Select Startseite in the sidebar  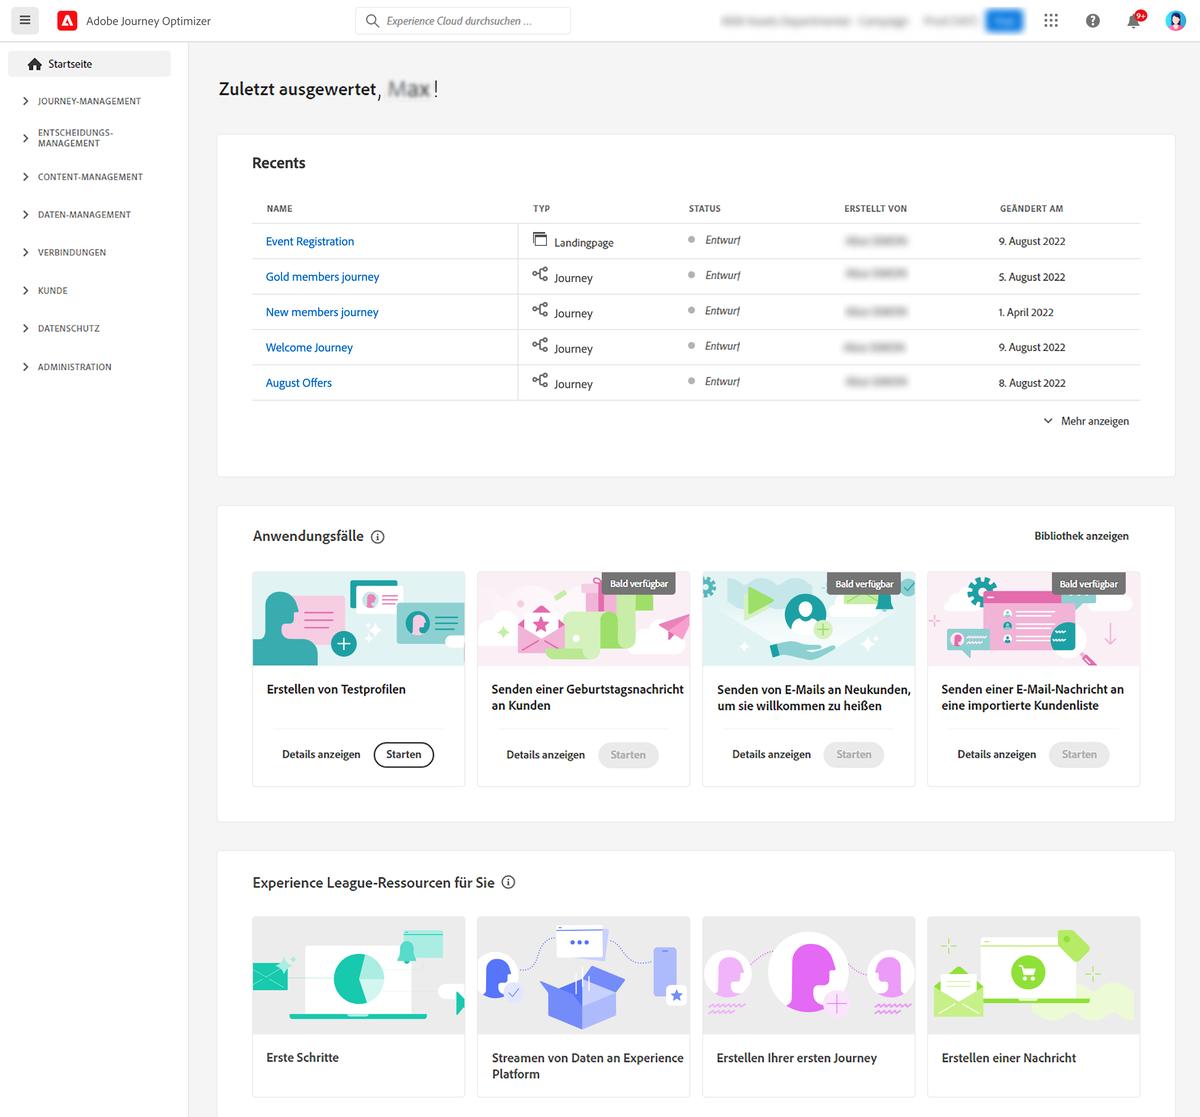(70, 63)
